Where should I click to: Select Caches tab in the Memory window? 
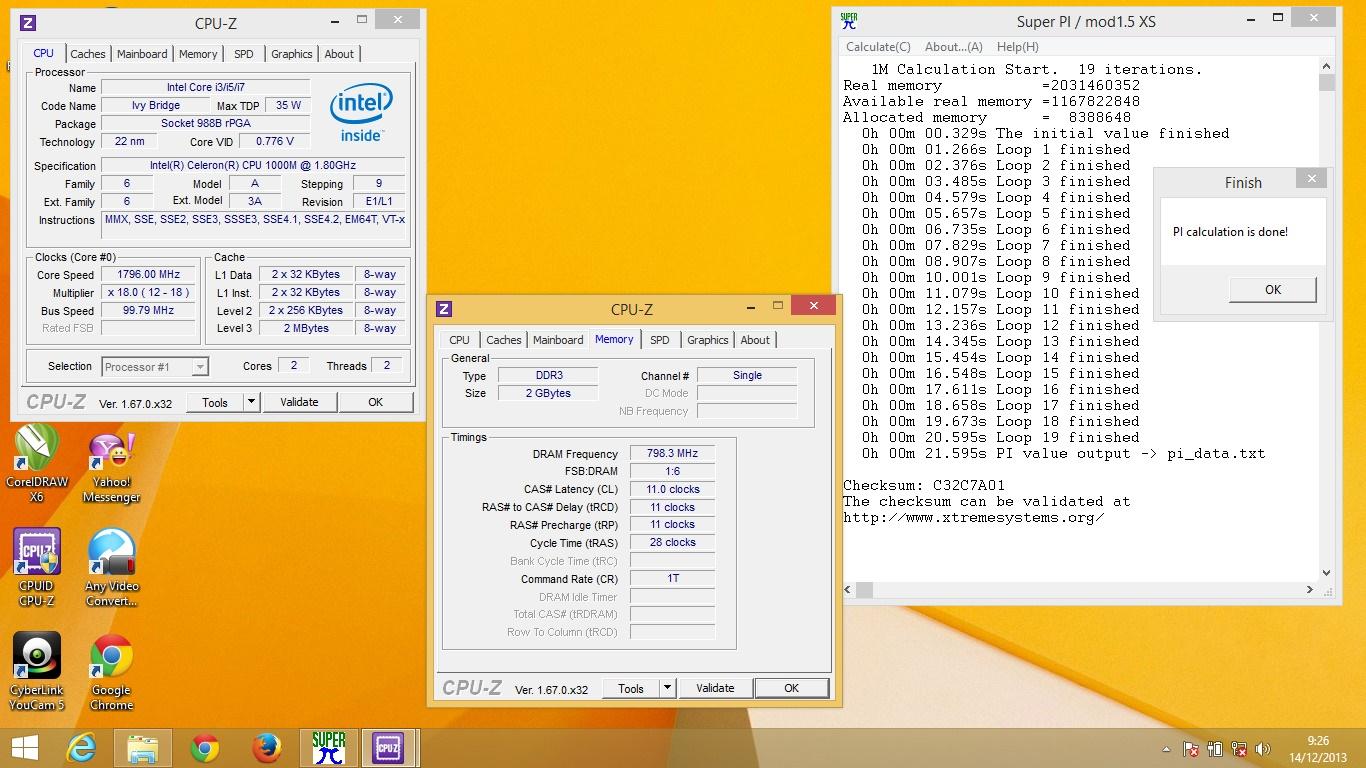503,340
